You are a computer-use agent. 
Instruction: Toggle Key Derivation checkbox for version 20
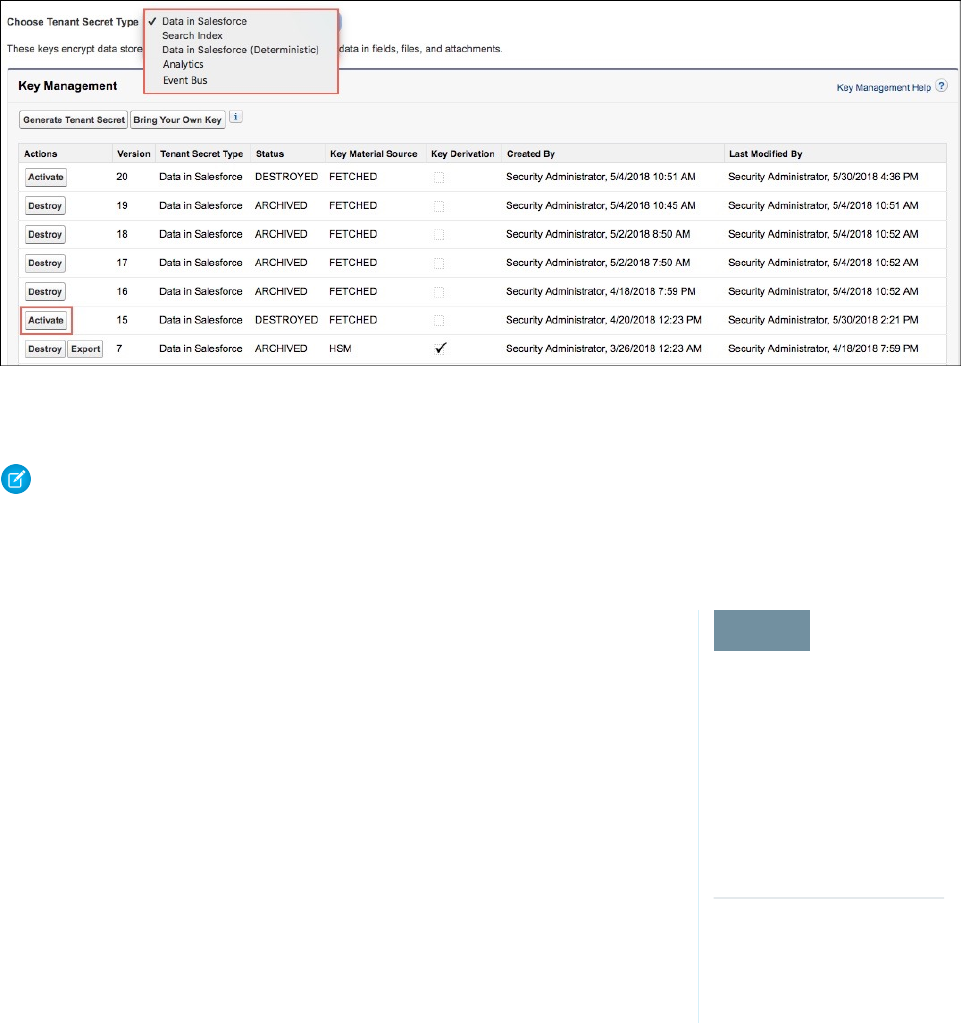(439, 177)
